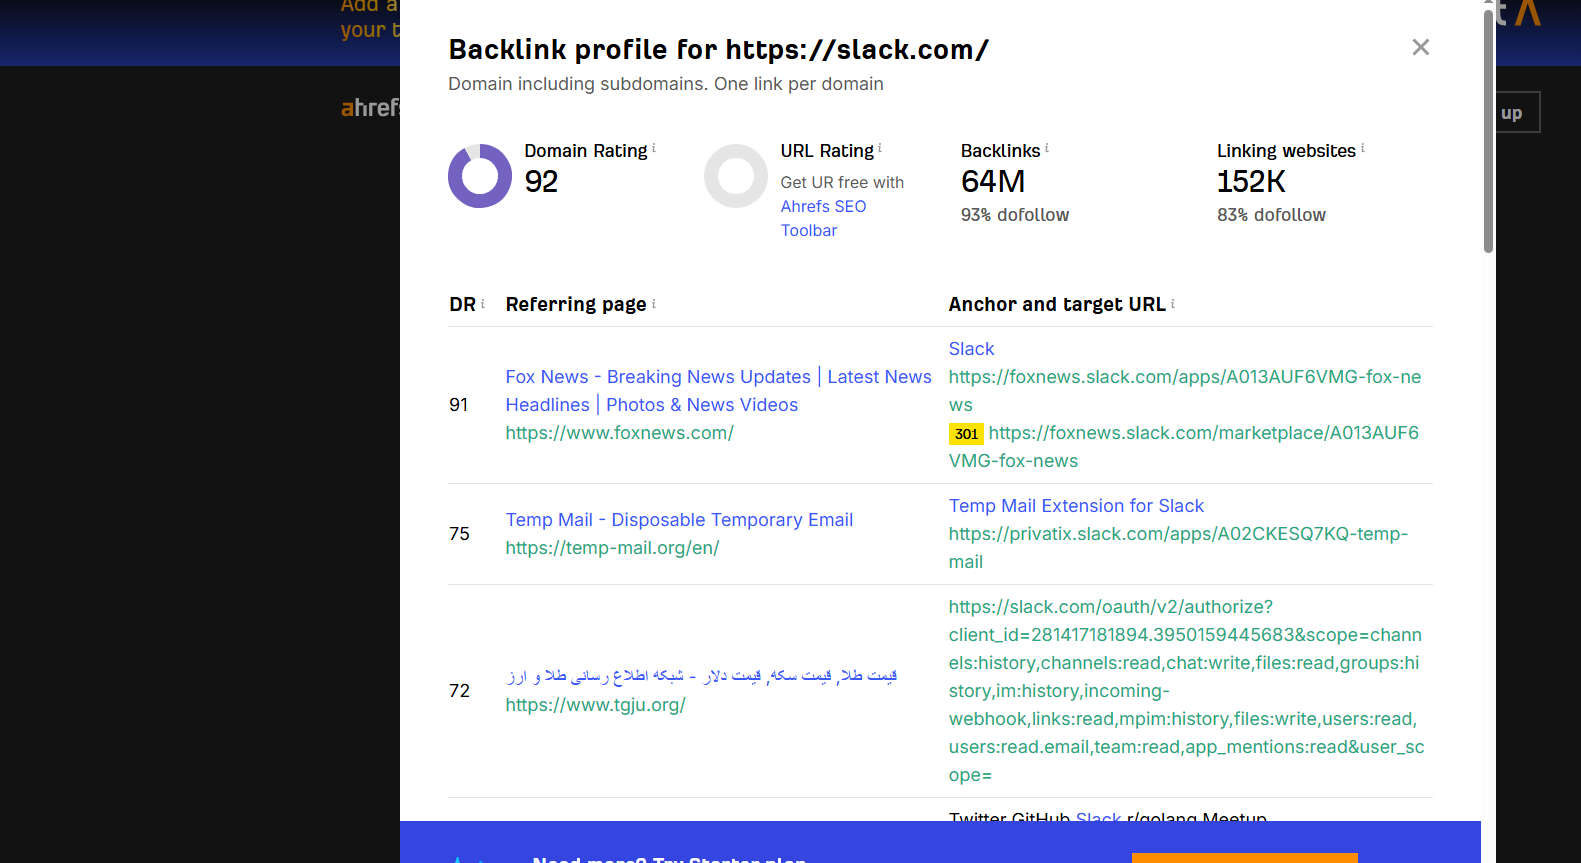
Task: Click the gray URL Rating donut chart
Action: (x=736, y=176)
